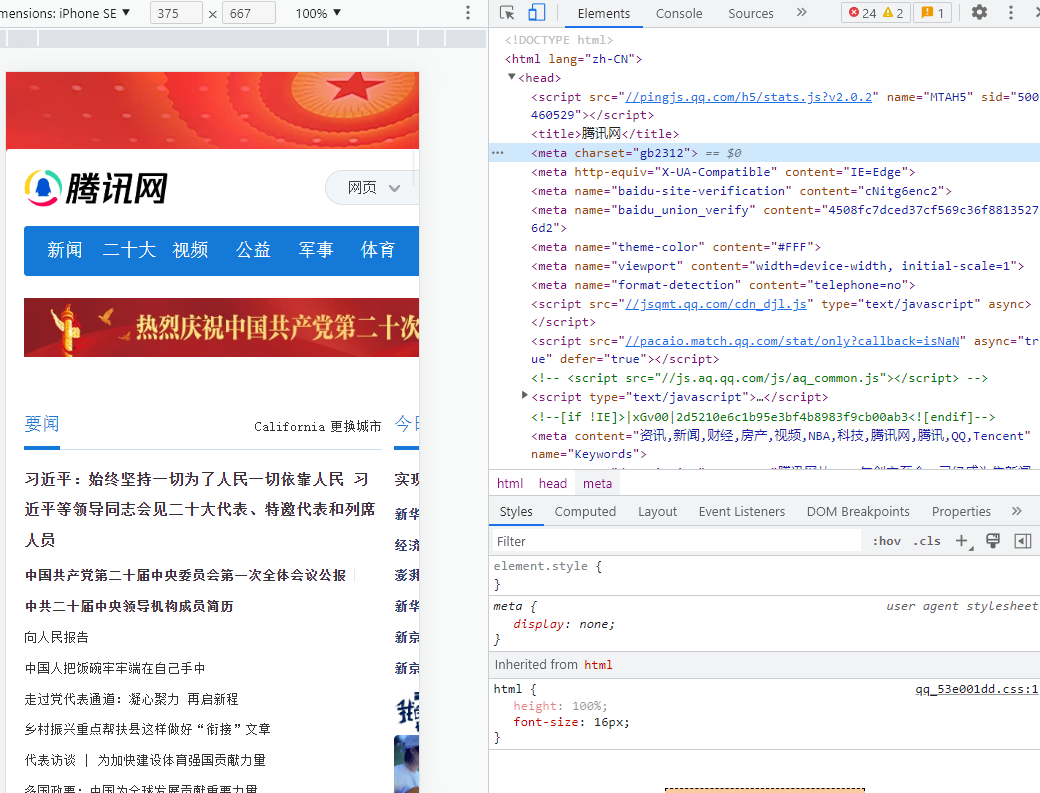
Task: Click the red 热烈庆祝 banner image
Action: 222,328
